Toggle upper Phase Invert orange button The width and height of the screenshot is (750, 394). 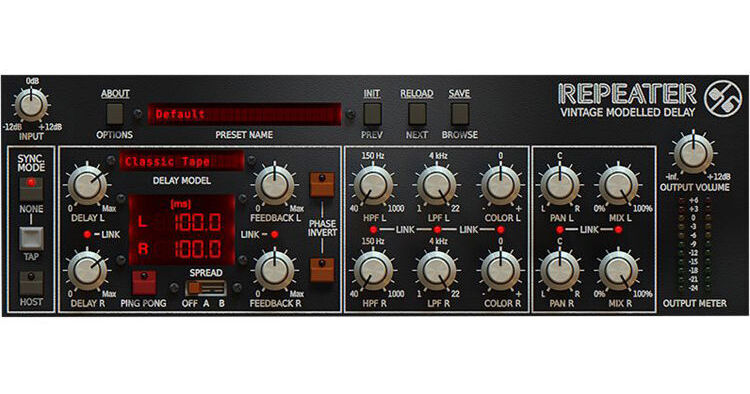point(322,185)
